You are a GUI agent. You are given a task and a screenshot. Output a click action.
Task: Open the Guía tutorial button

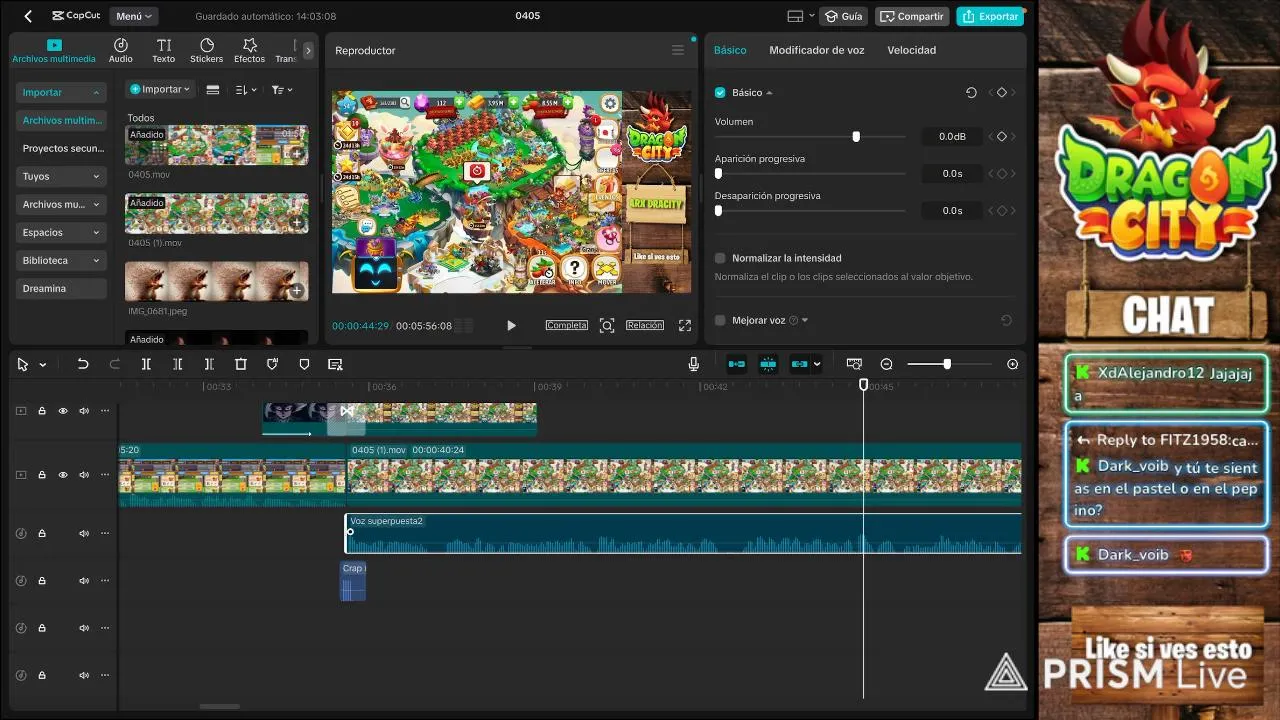tap(843, 16)
